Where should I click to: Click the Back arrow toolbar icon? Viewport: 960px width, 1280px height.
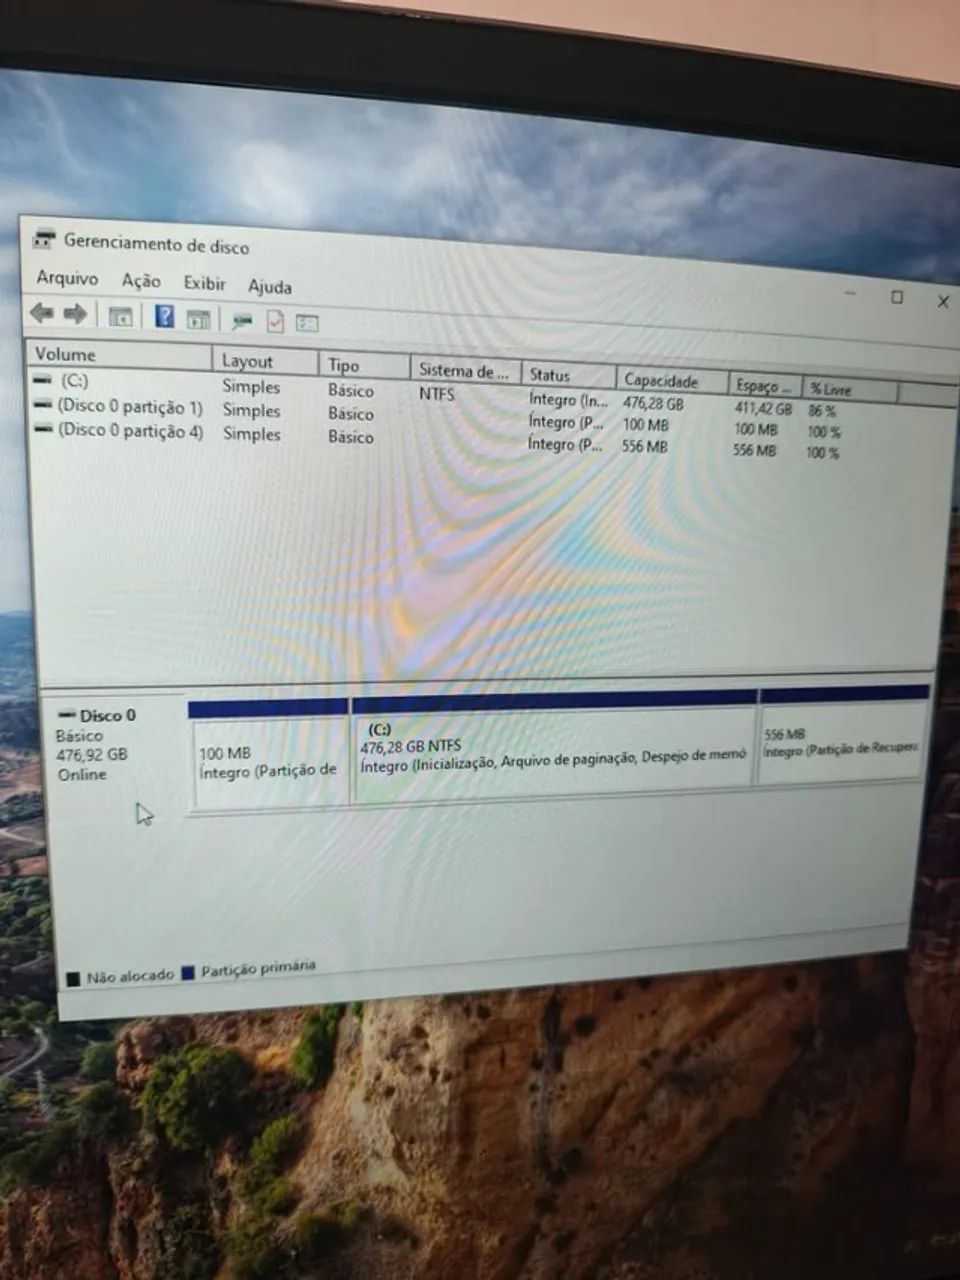pyautogui.click(x=42, y=313)
